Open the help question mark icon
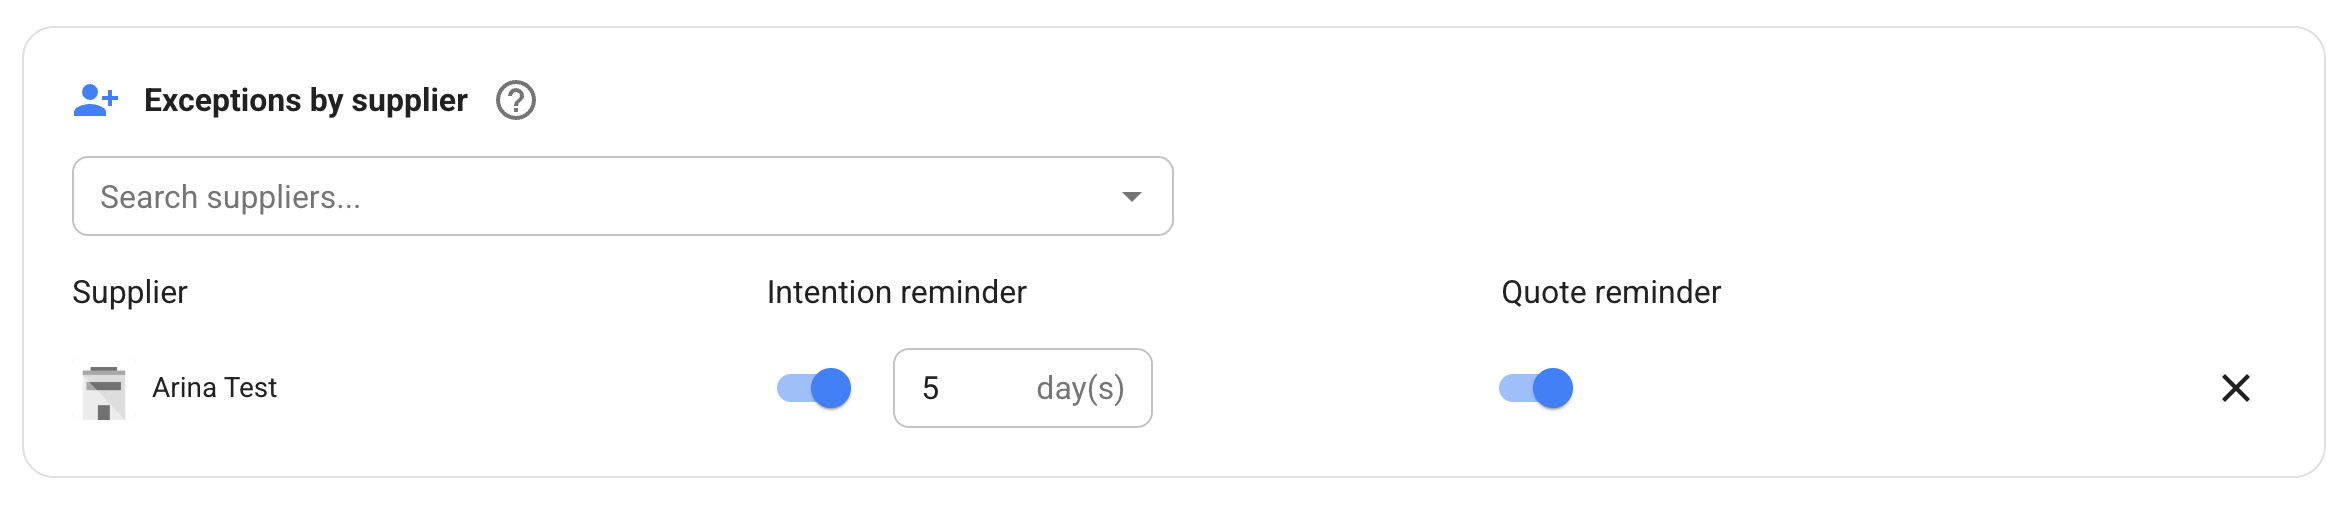This screenshot has width=2350, height=510. click(x=516, y=100)
